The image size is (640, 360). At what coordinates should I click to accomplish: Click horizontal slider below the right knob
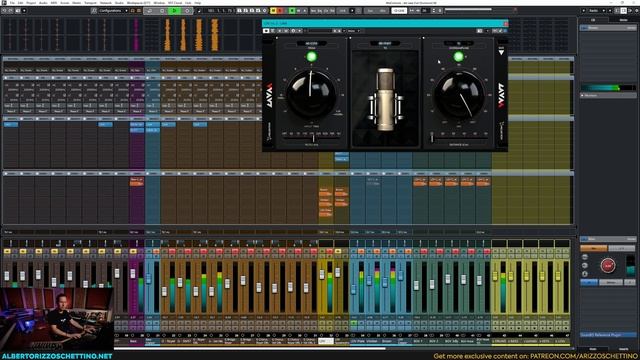(459, 139)
